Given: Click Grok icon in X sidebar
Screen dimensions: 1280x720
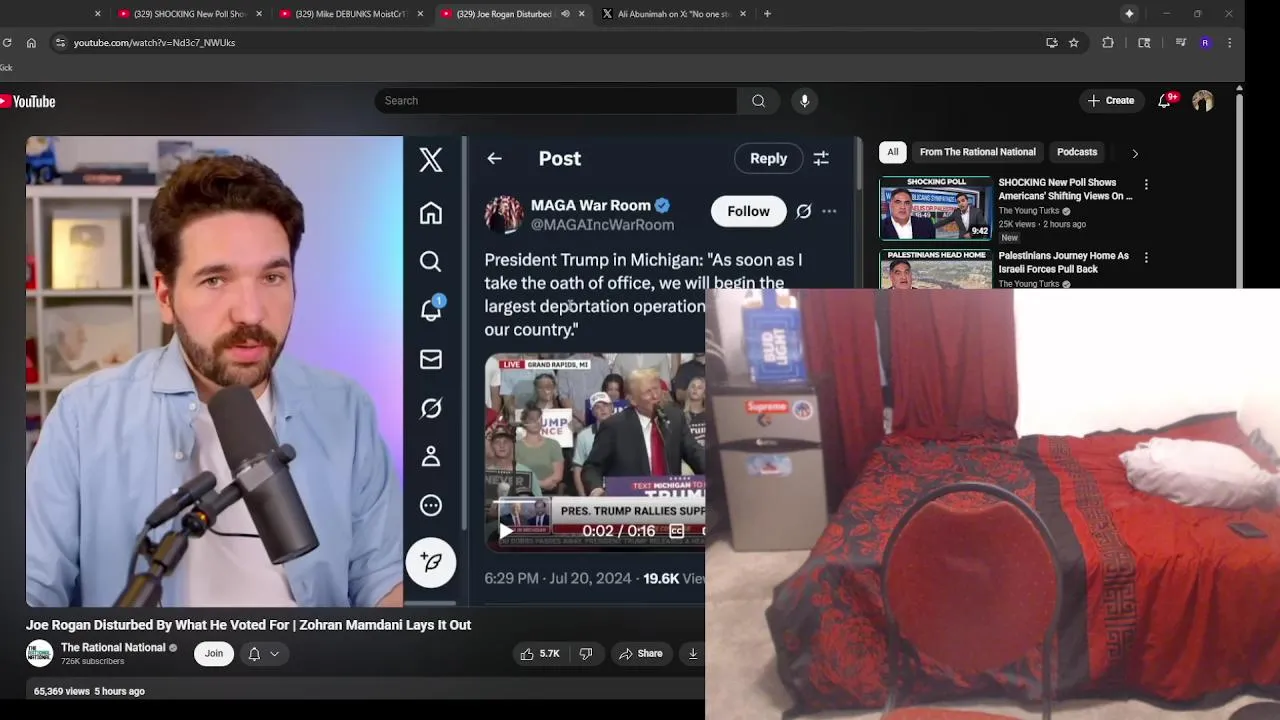Looking at the screenshot, I should point(431,408).
